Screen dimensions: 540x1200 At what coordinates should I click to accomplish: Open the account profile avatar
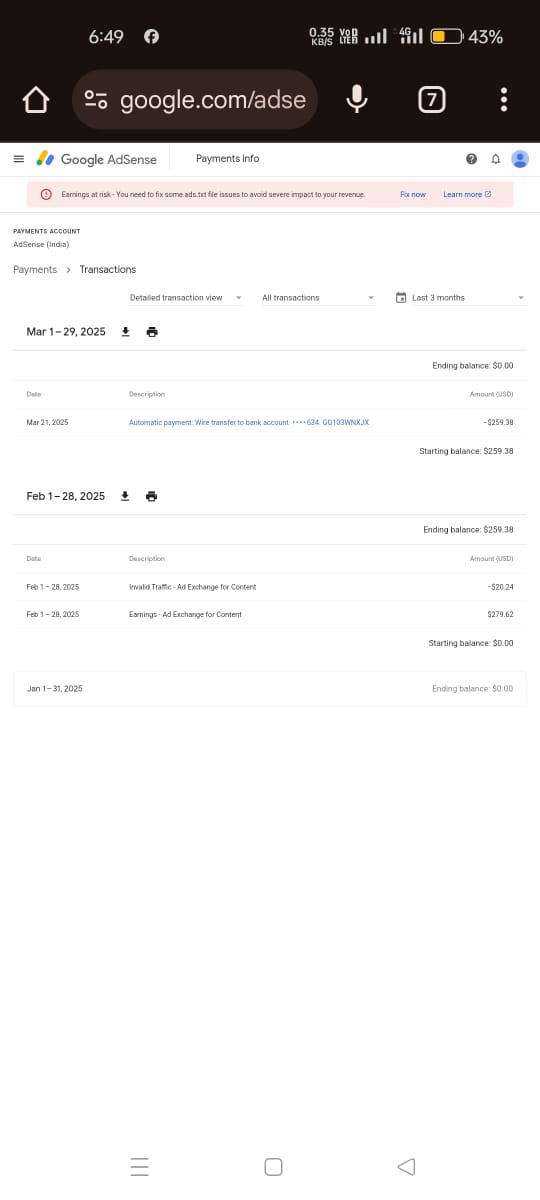(519, 159)
